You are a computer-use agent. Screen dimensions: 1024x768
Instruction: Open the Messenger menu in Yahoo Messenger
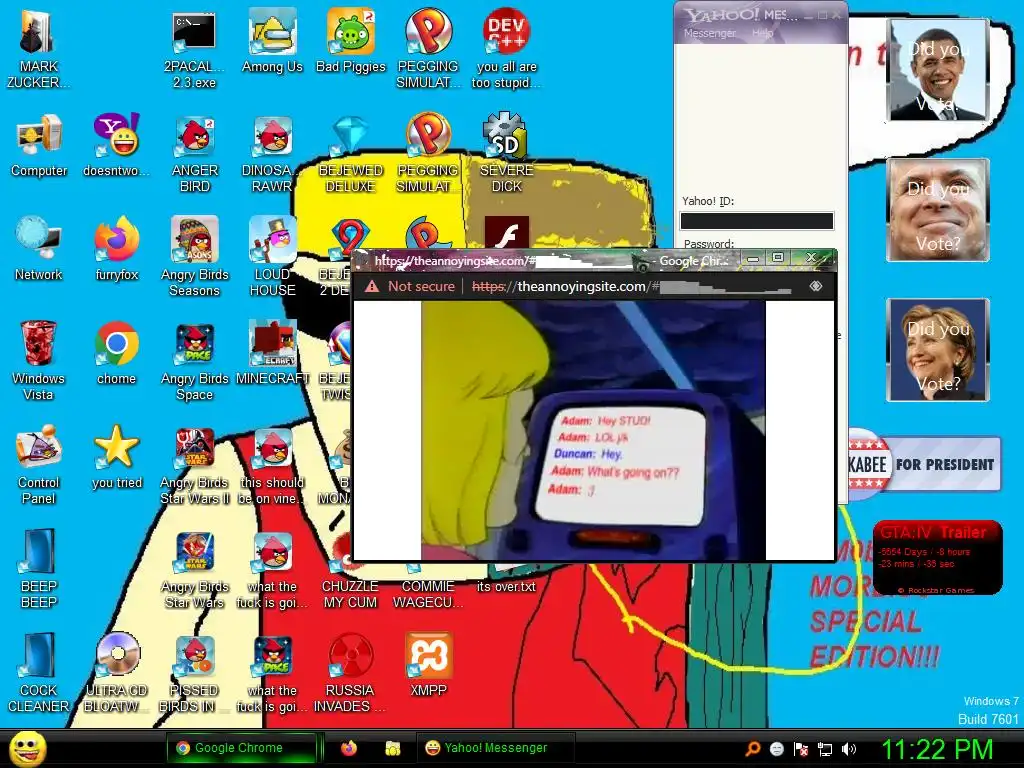click(709, 33)
